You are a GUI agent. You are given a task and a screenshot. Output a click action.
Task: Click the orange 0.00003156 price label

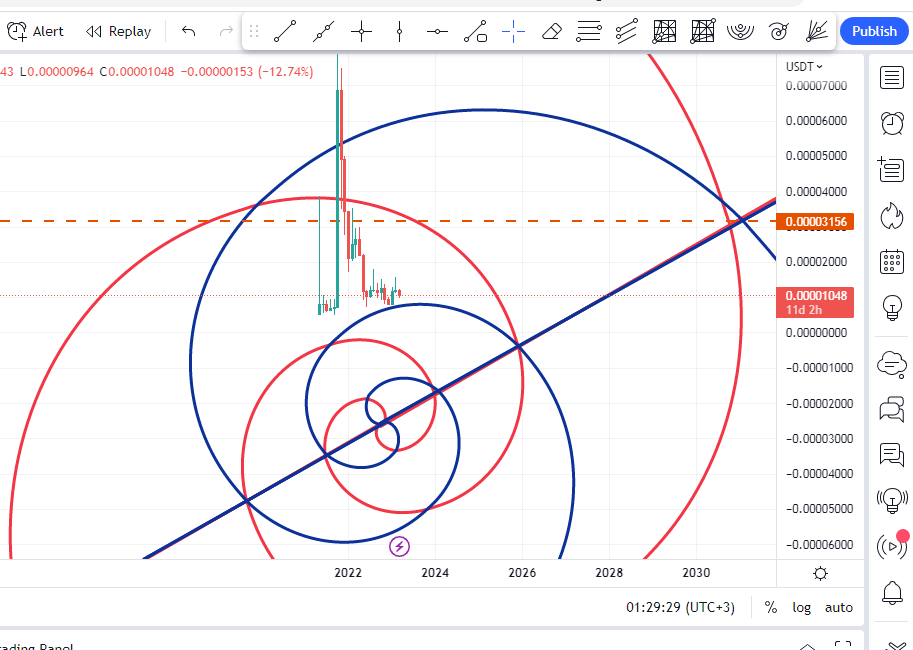(x=815, y=222)
